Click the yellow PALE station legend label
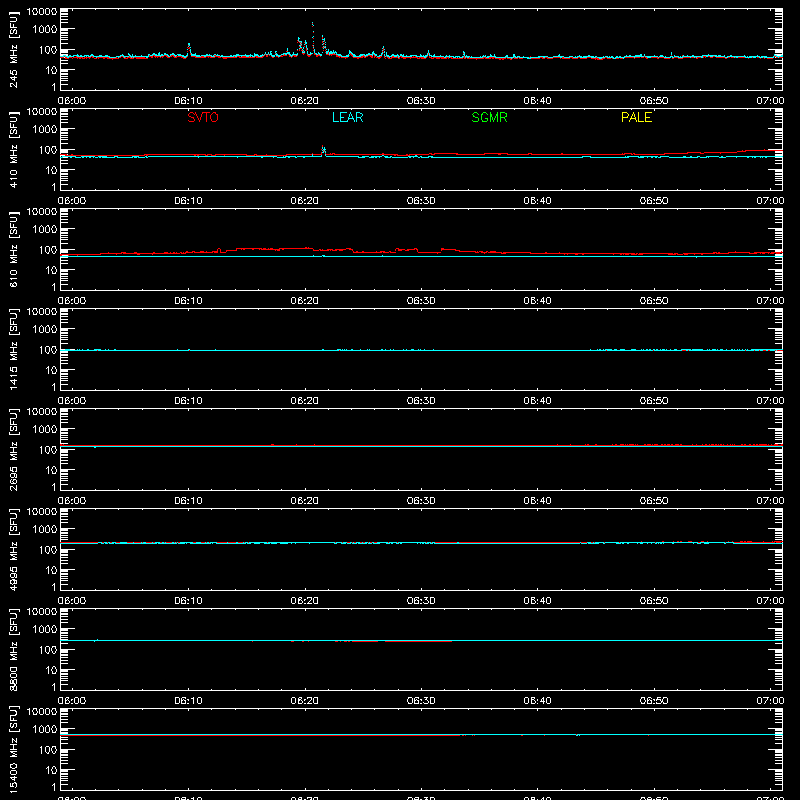This screenshot has height=800, width=800. click(636, 117)
